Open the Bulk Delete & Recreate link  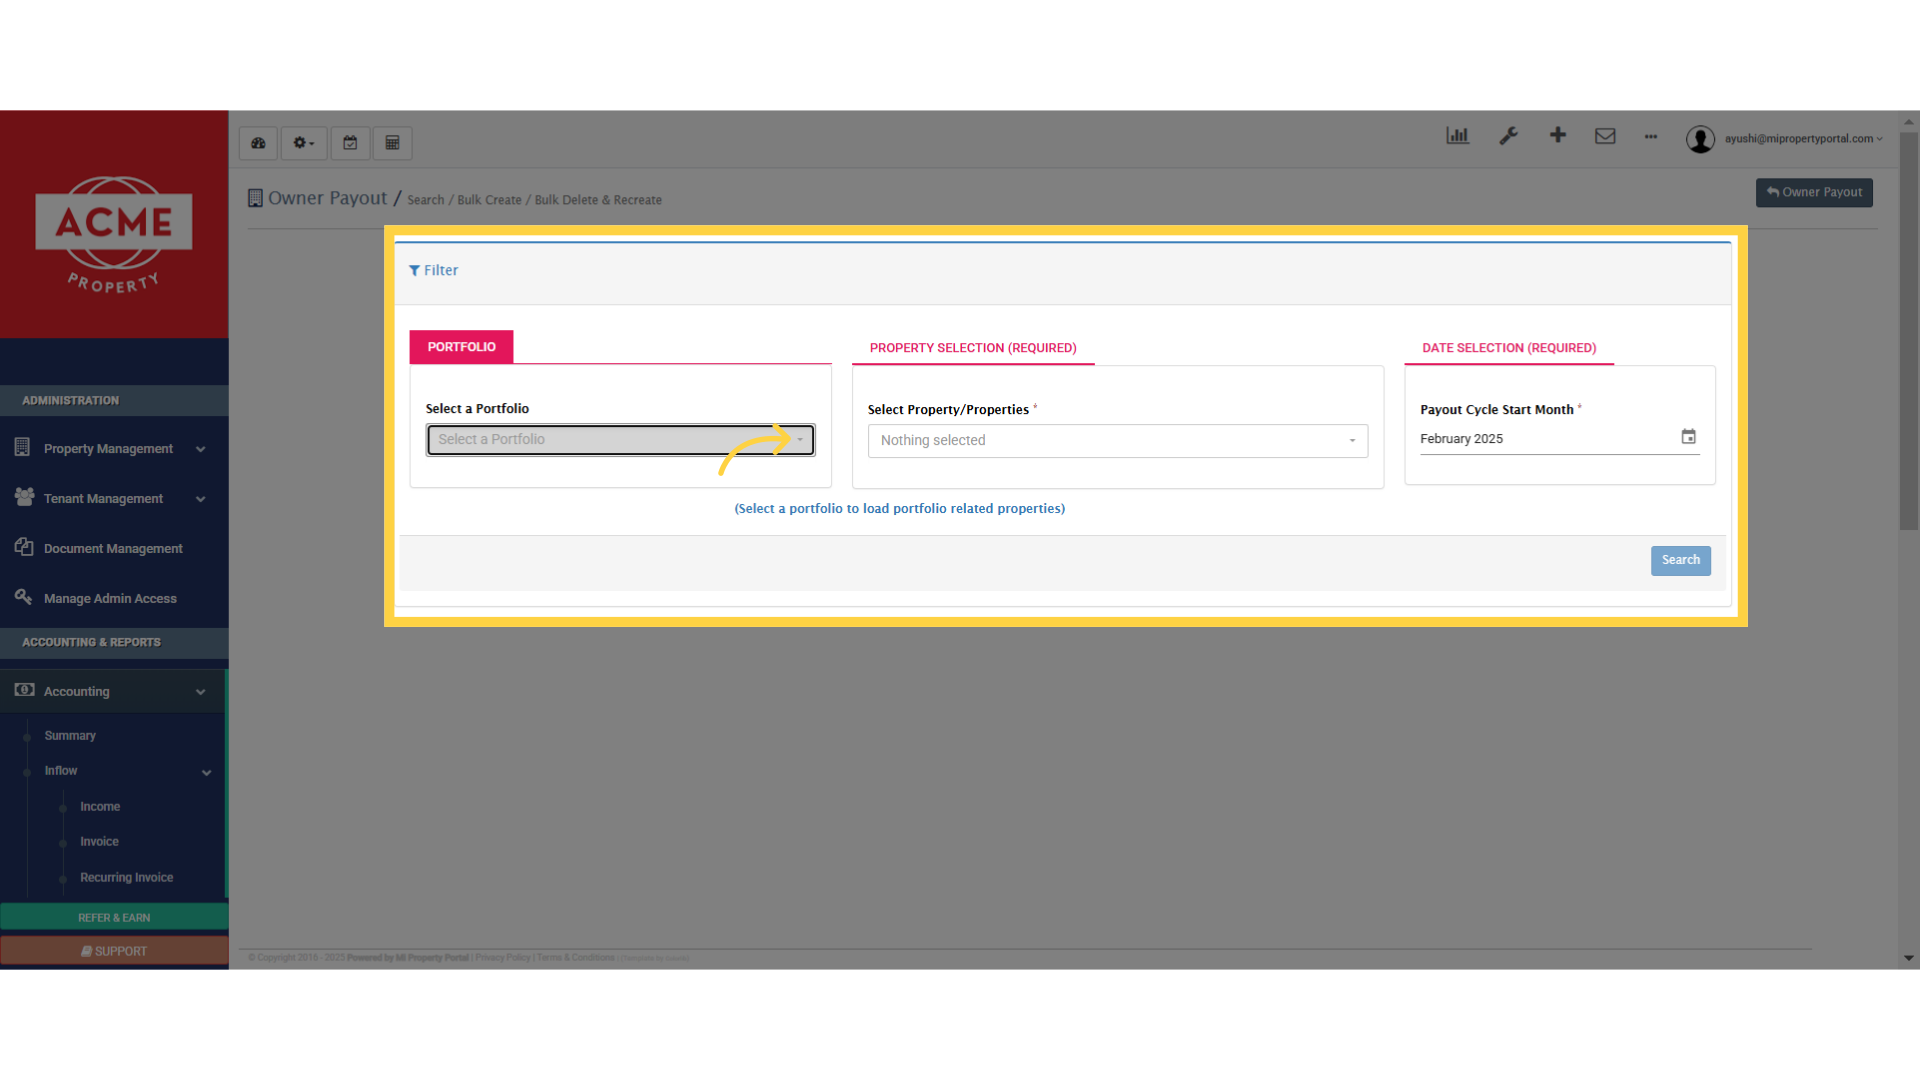click(x=598, y=200)
